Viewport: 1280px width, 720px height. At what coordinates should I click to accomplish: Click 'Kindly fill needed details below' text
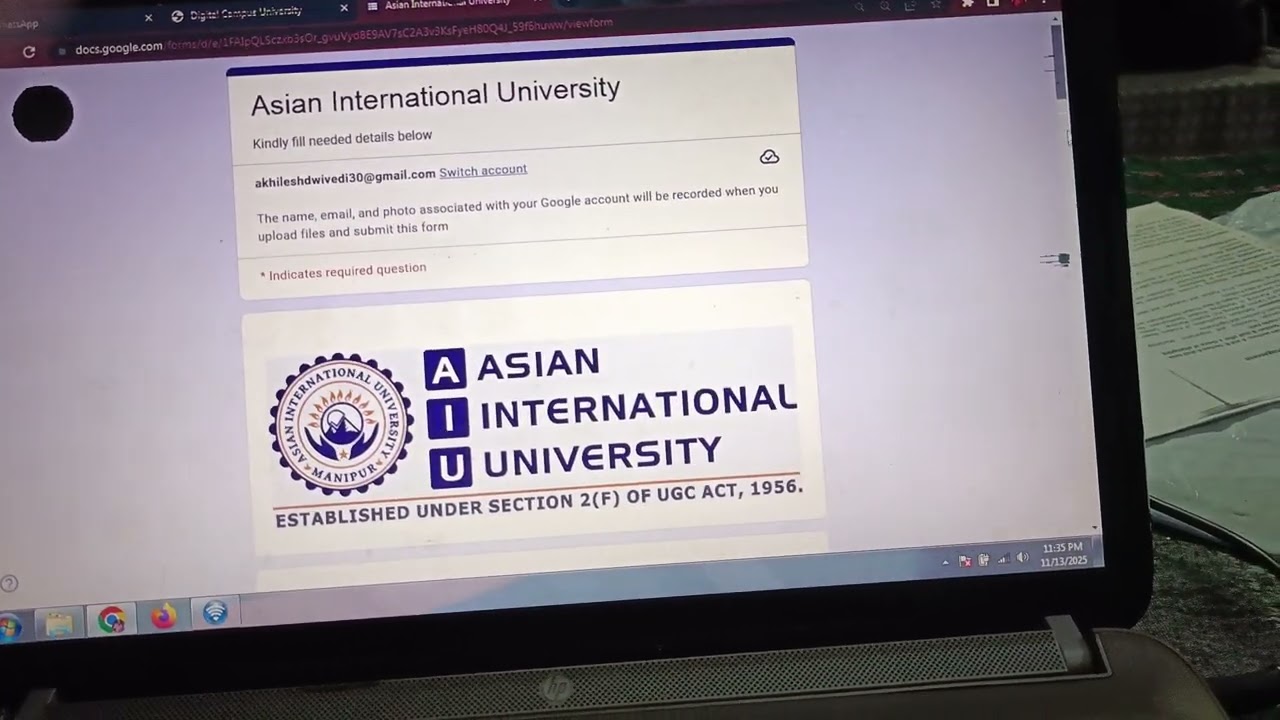[342, 139]
